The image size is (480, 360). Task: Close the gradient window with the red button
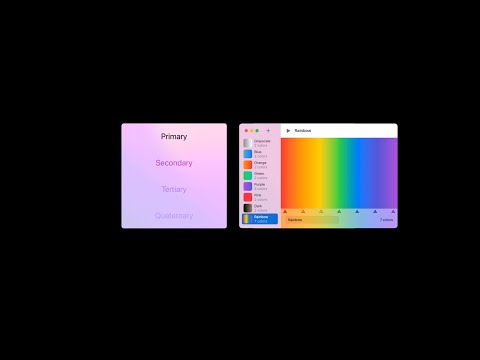tap(246, 131)
